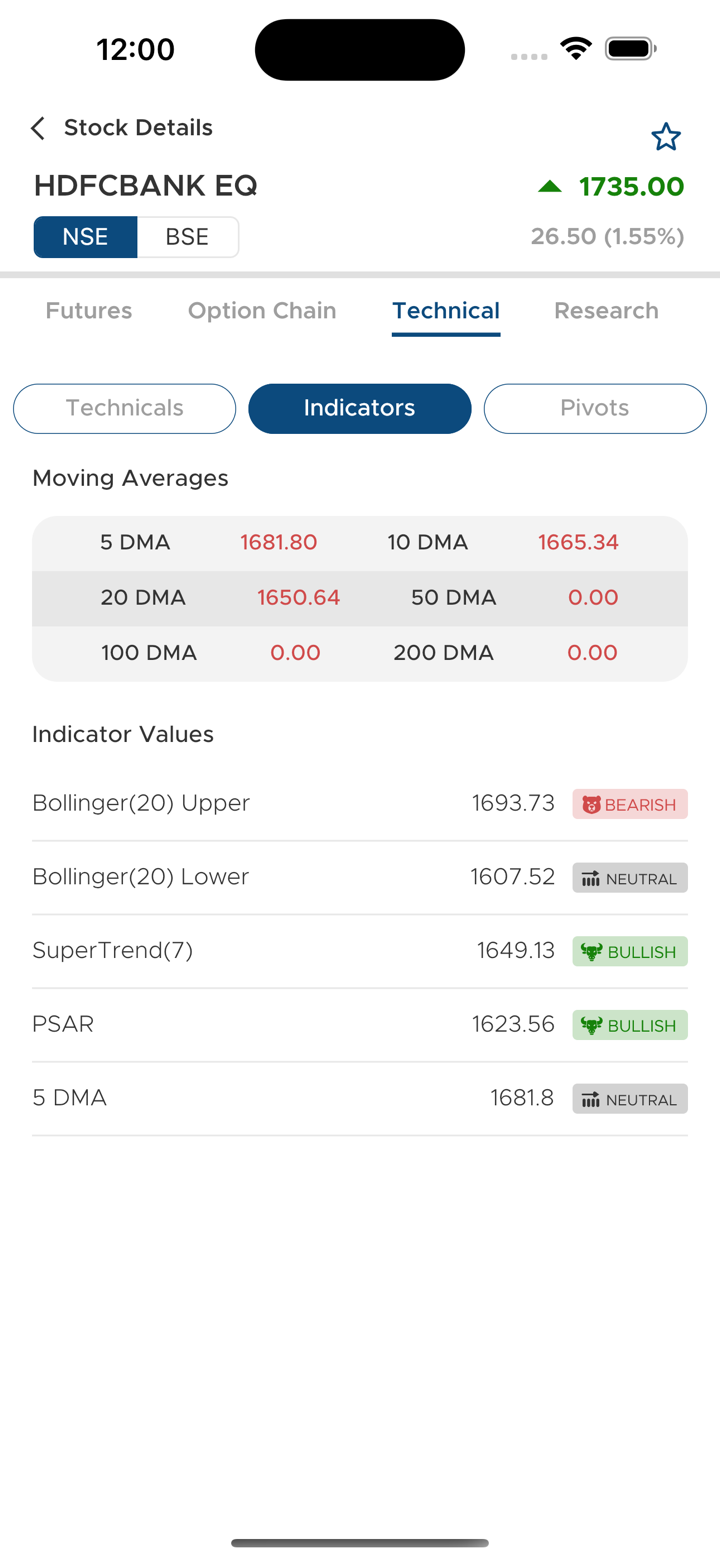Tap the 1735.00 last traded price
720x1561 pixels.
(x=631, y=187)
